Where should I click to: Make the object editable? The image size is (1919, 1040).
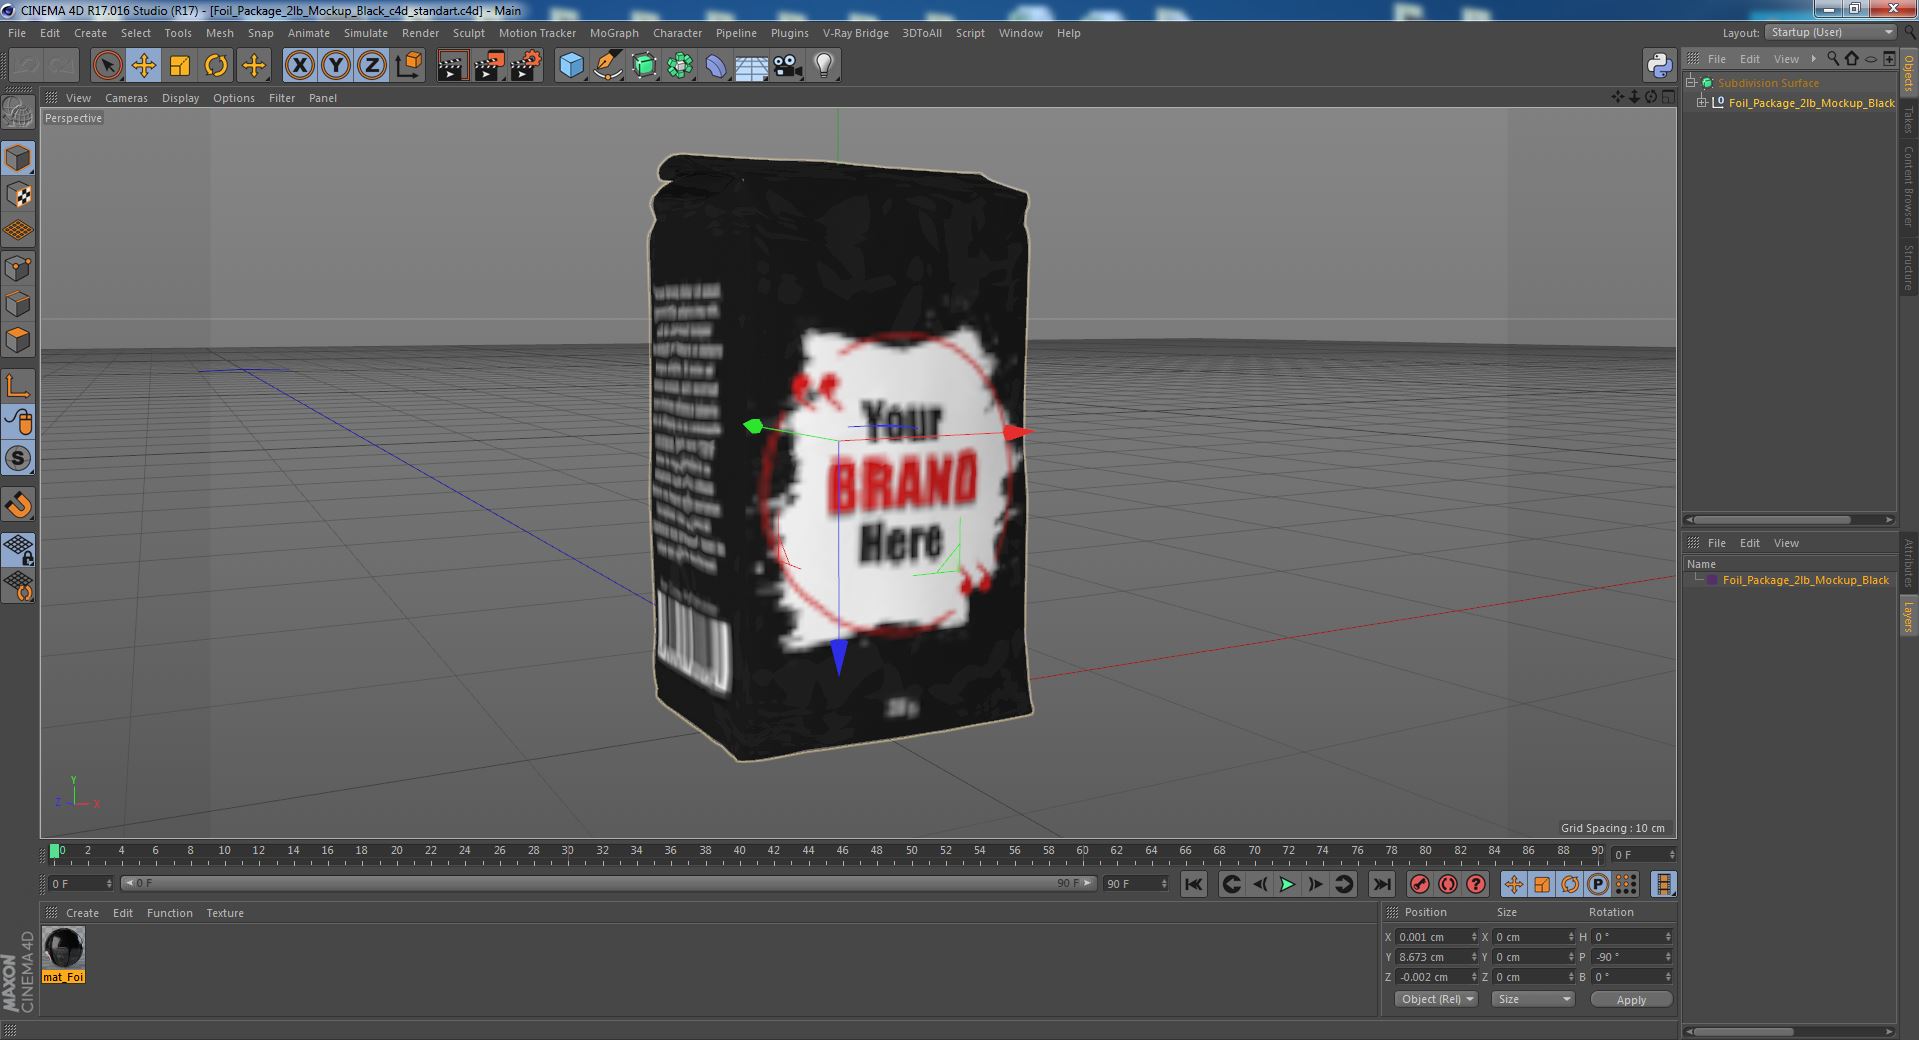(x=18, y=114)
